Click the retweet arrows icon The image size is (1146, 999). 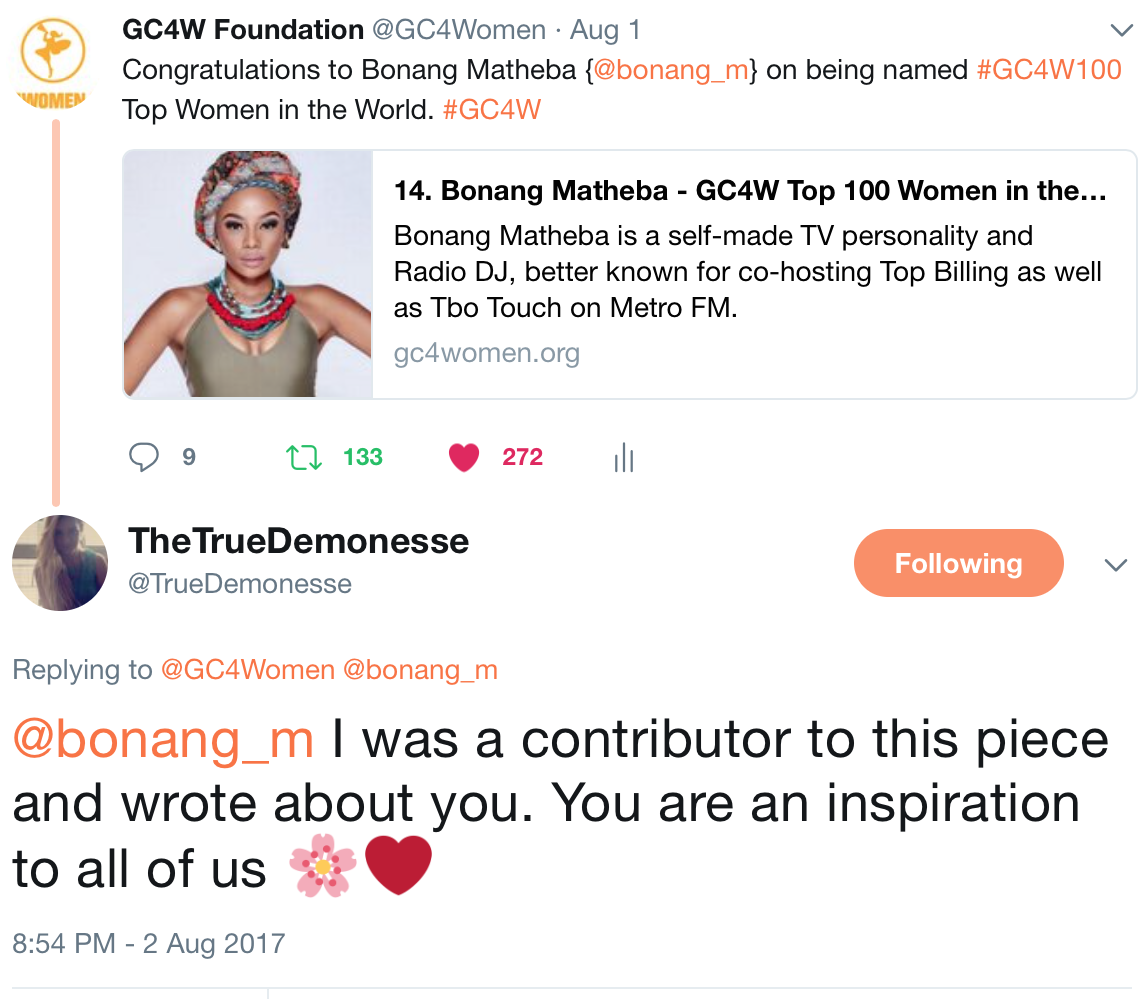point(302,458)
